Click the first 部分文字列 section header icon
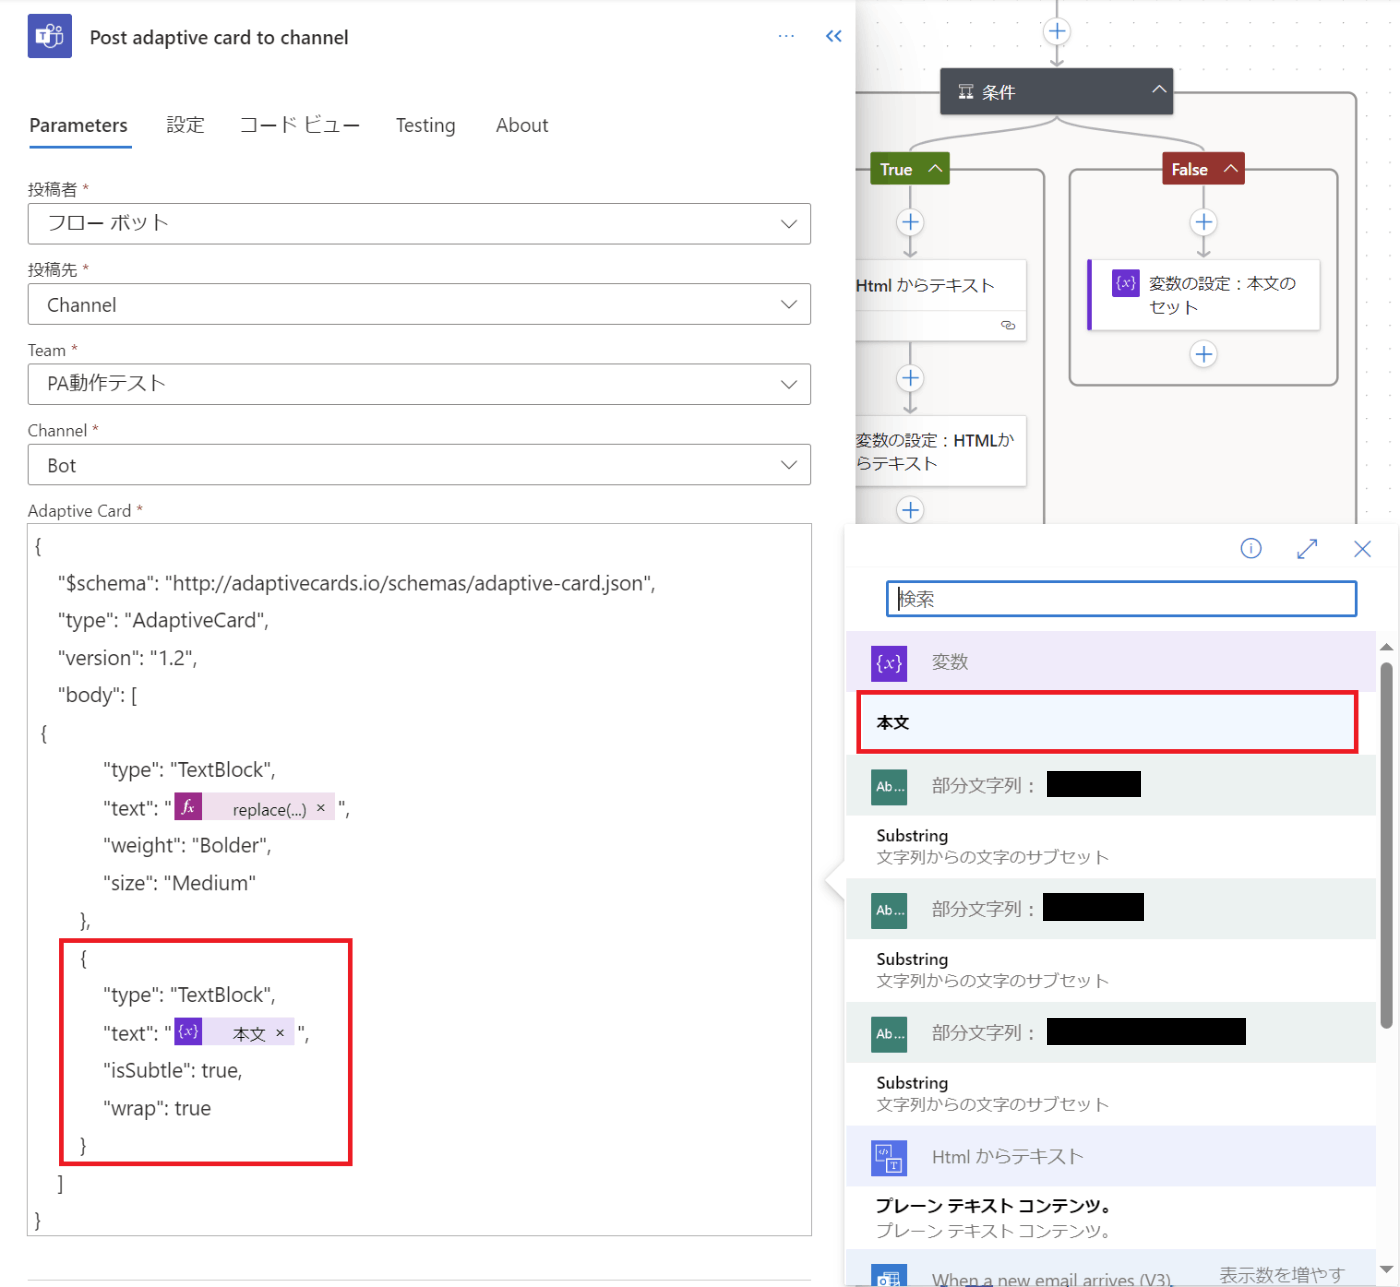The image size is (1400, 1287). (889, 787)
